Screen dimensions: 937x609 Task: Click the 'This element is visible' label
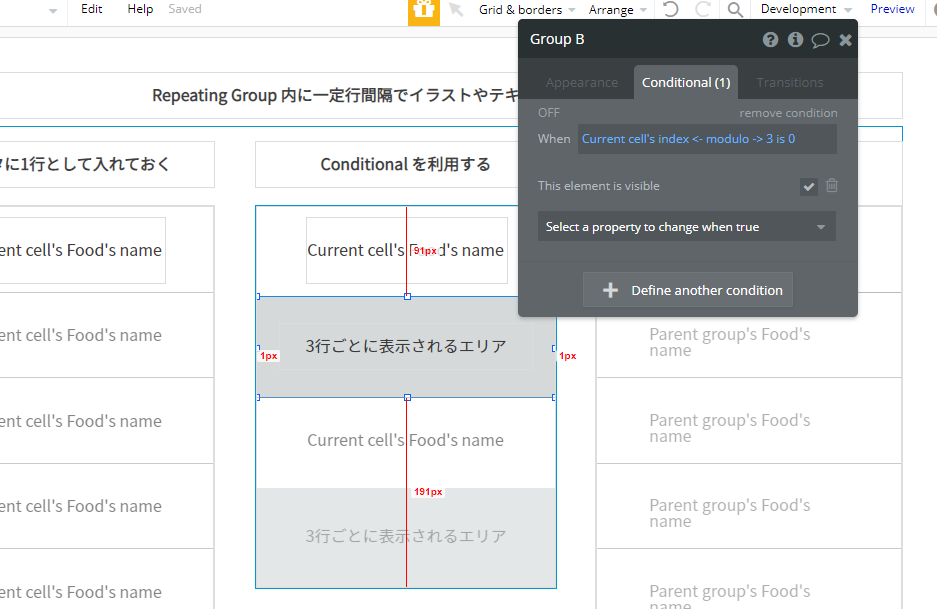[x=598, y=186]
